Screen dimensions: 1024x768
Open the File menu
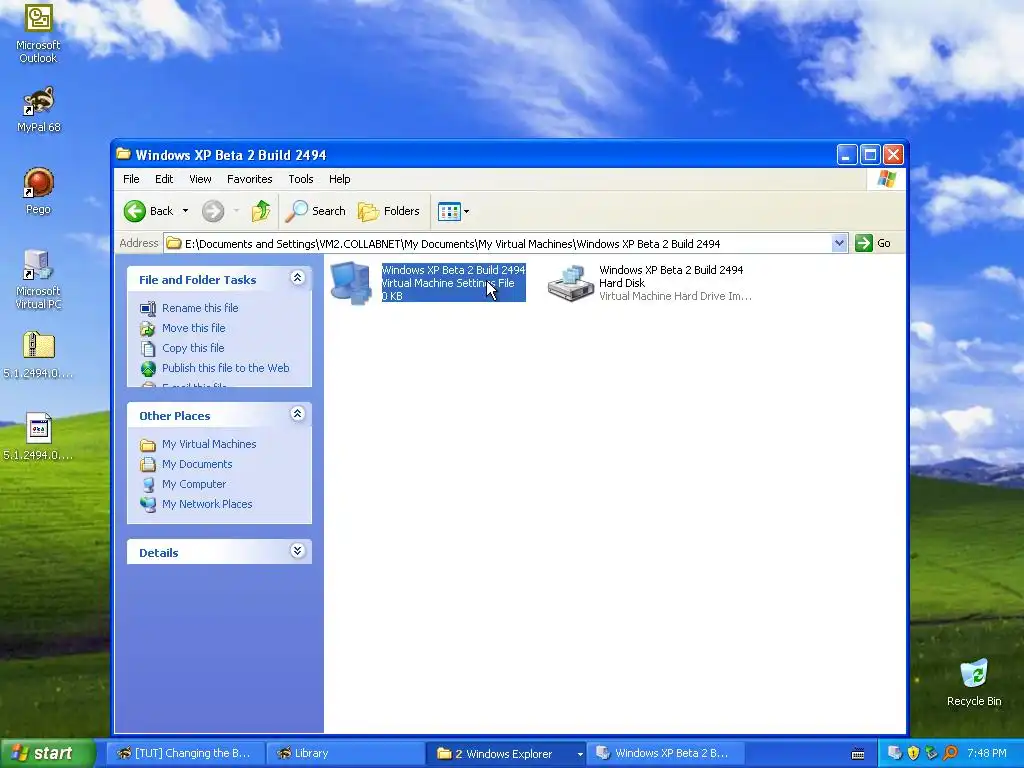131,179
